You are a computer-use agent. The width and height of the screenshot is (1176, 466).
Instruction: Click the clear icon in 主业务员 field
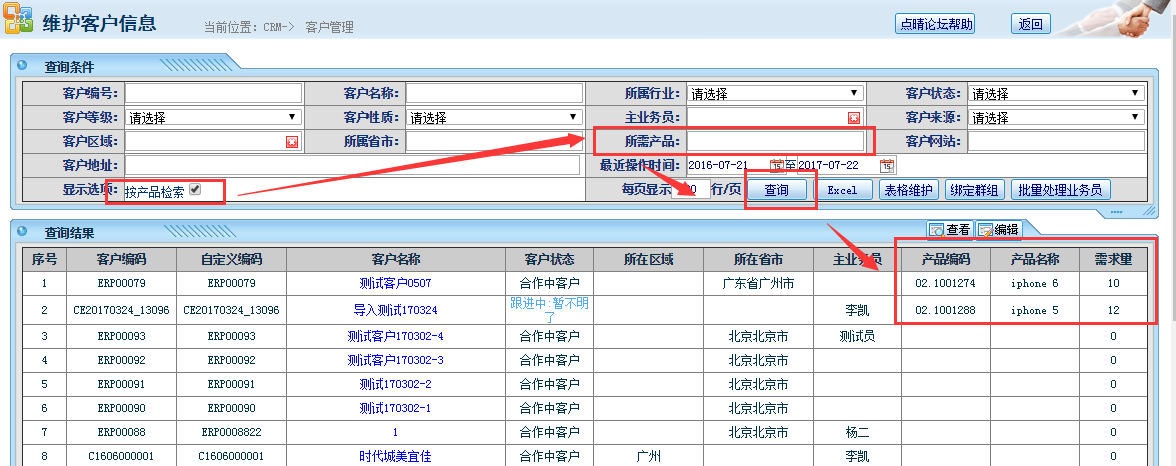coord(854,118)
